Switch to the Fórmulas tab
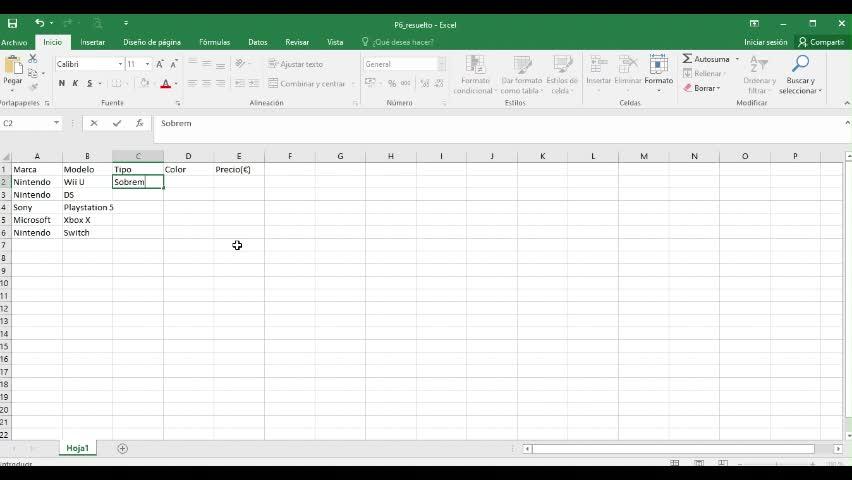 click(x=214, y=42)
